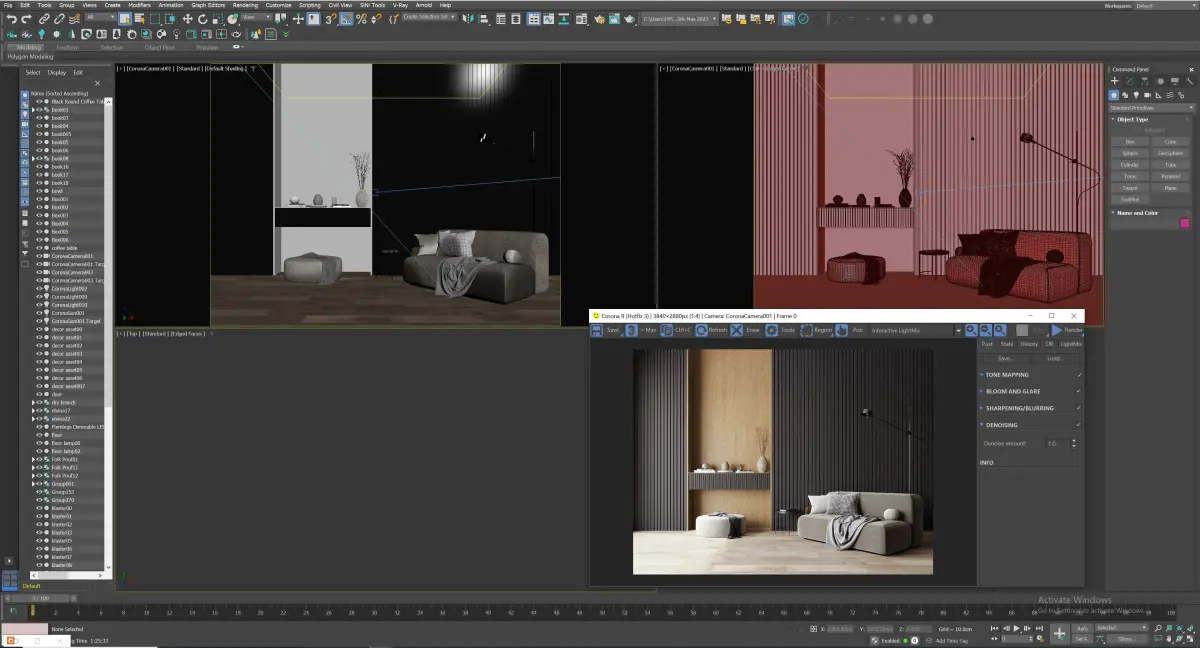Select the Cameras category icon in Command Panel
The width and height of the screenshot is (1200, 648).
coord(1147,95)
